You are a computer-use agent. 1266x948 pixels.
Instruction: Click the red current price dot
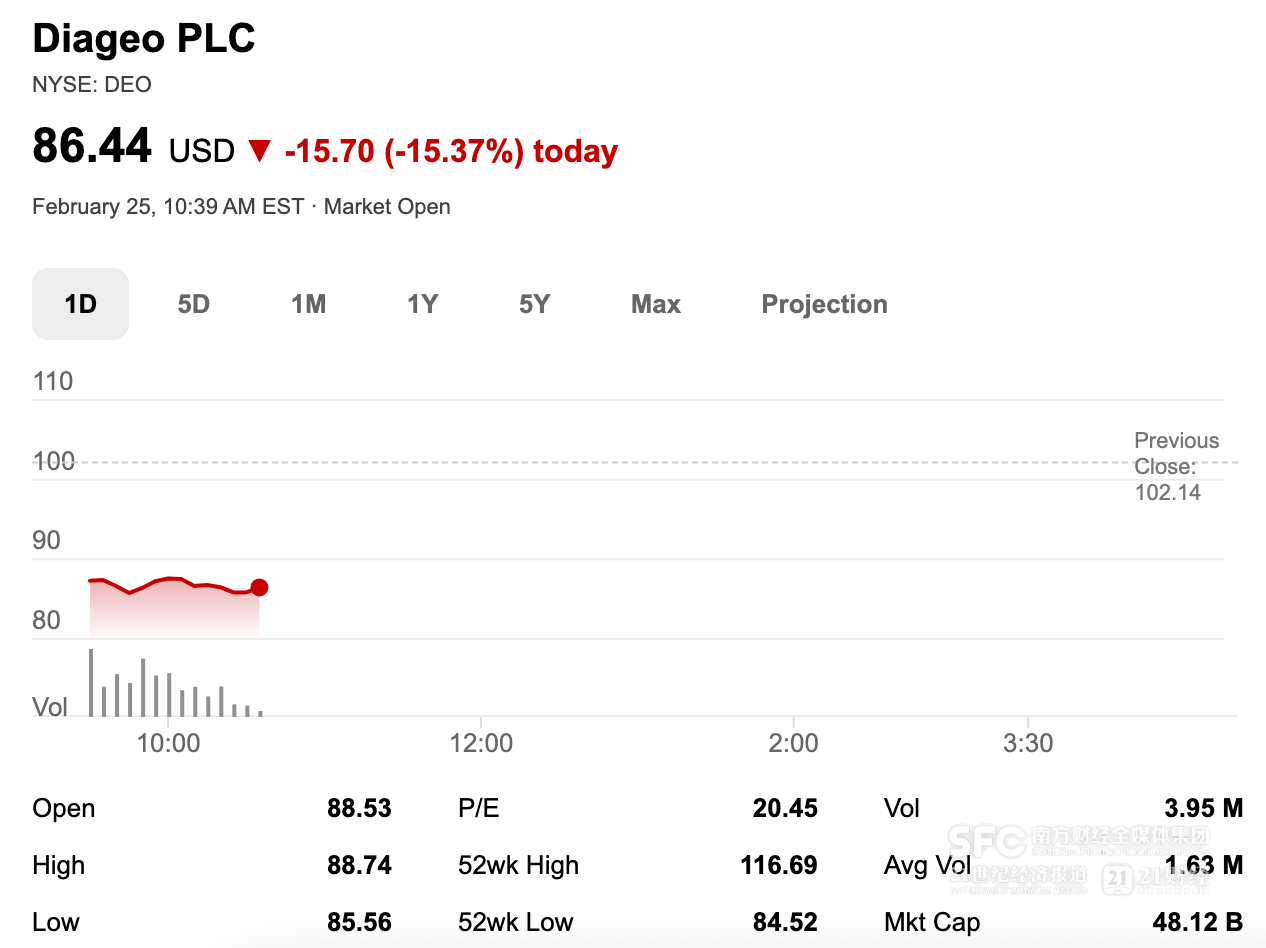259,587
